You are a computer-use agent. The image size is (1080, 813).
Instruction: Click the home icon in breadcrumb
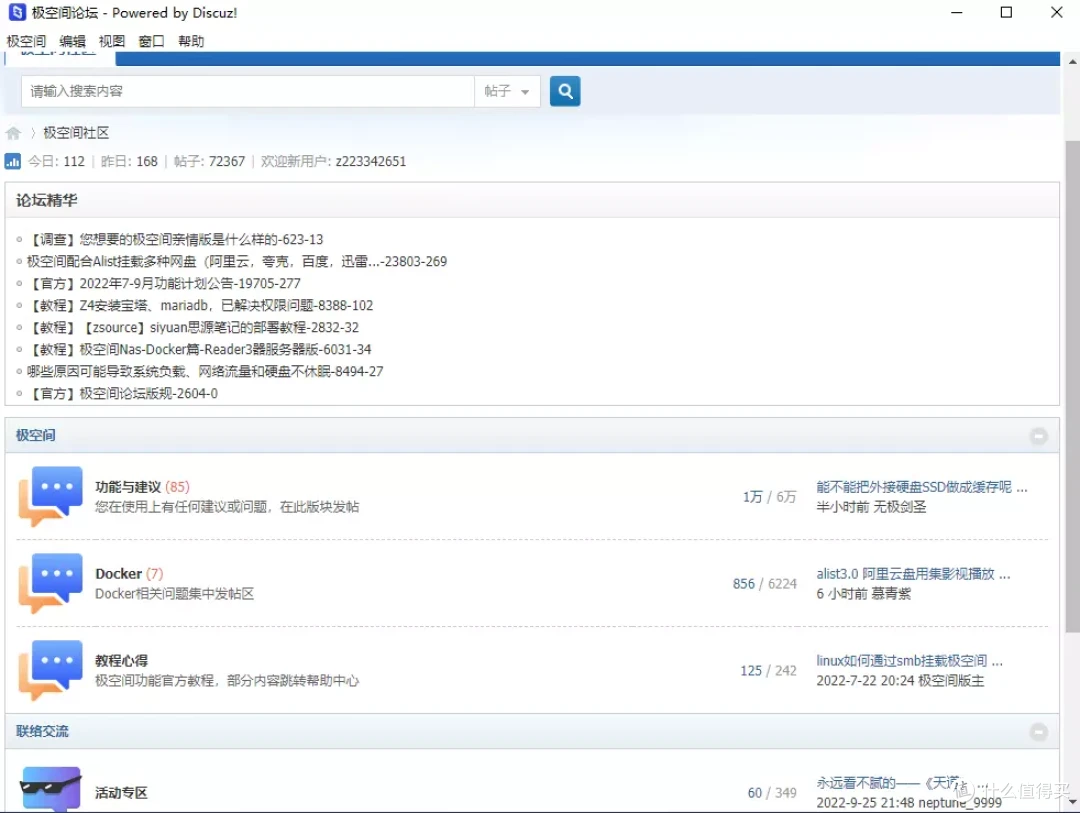[x=13, y=133]
